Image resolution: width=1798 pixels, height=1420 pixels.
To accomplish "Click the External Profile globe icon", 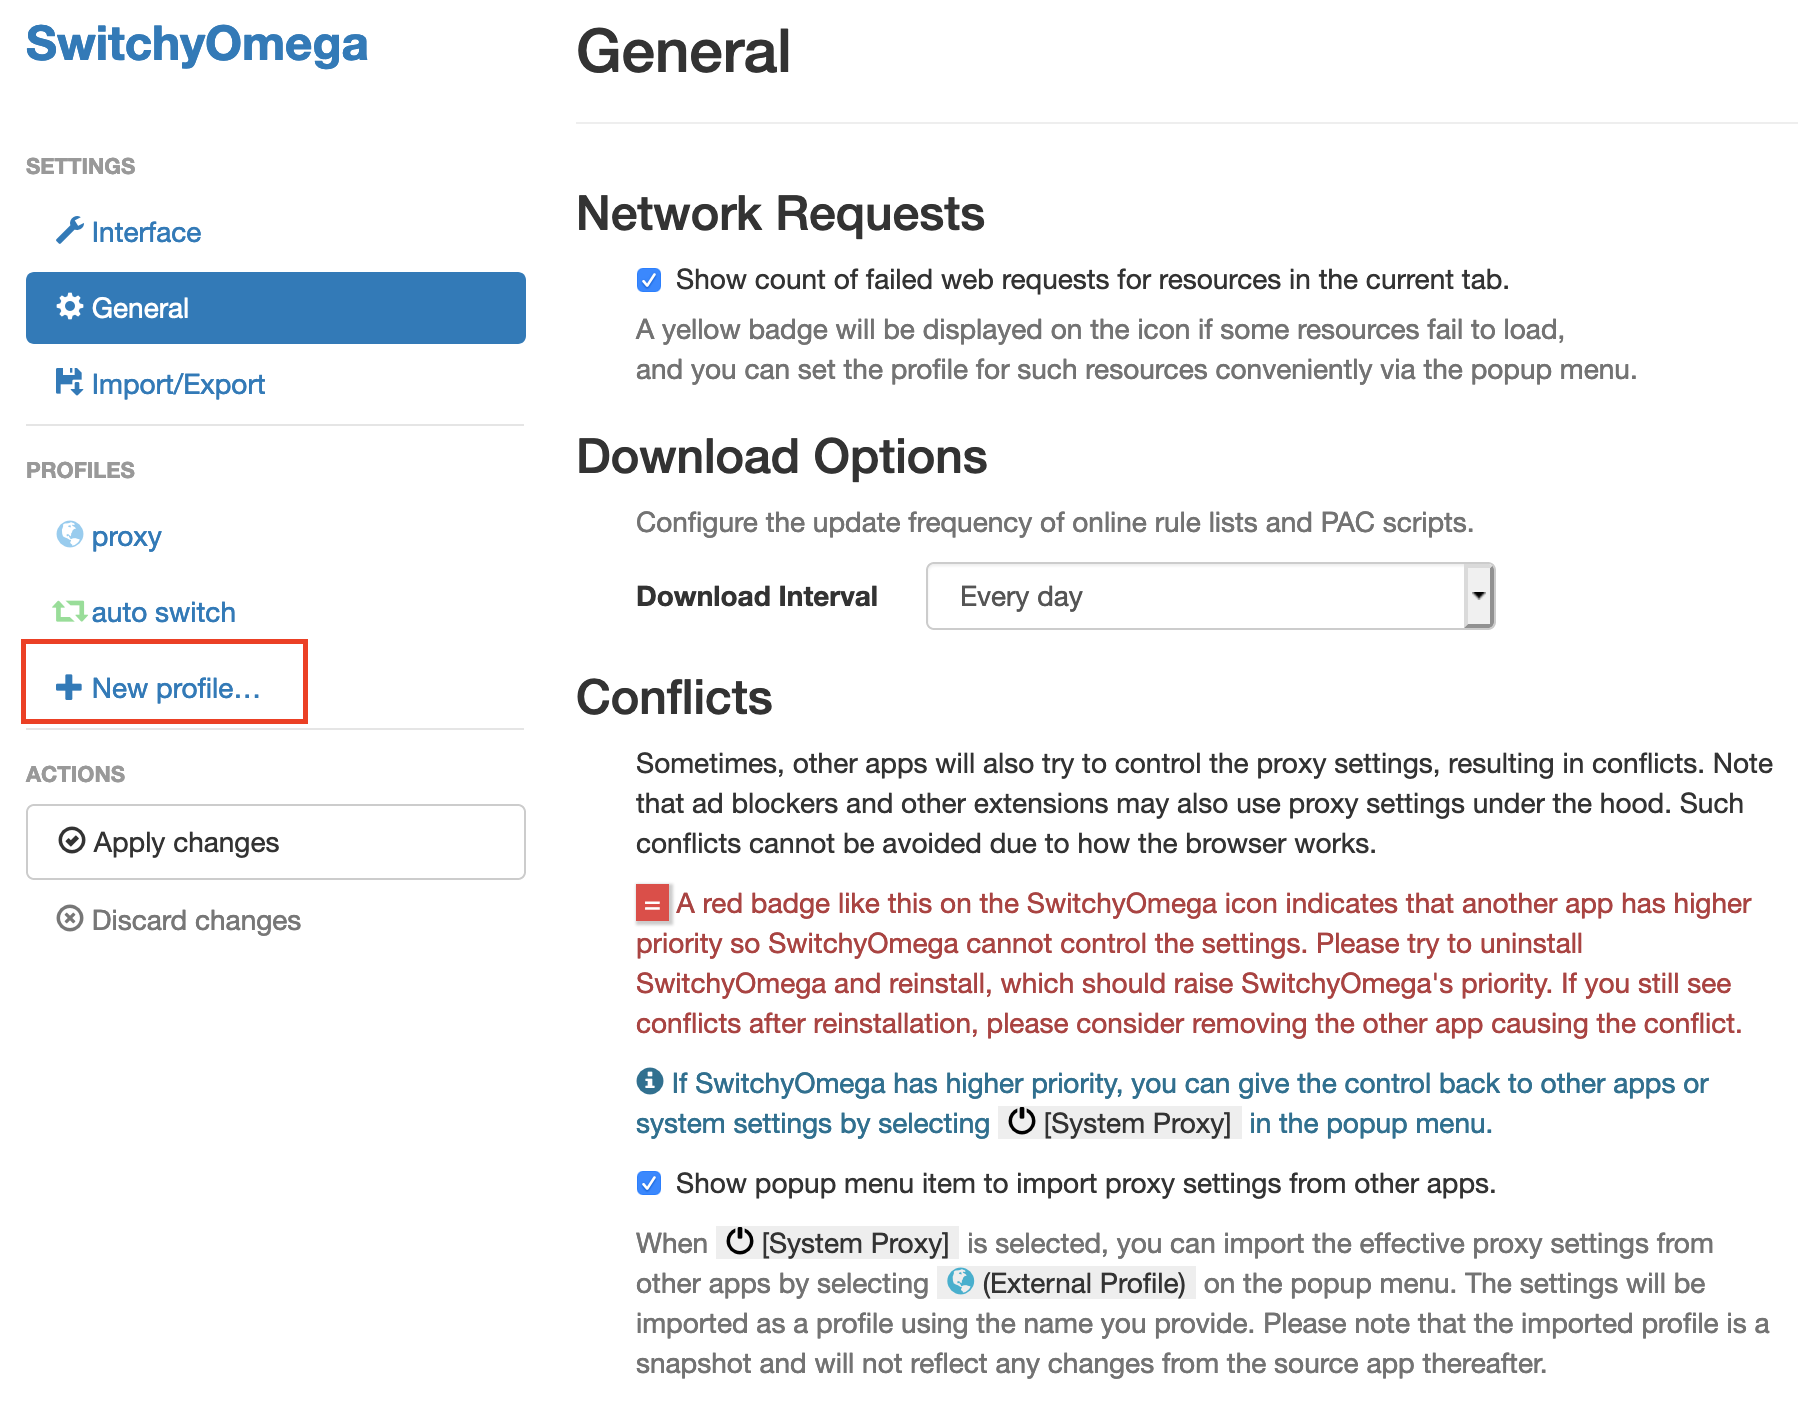I will [x=961, y=1281].
